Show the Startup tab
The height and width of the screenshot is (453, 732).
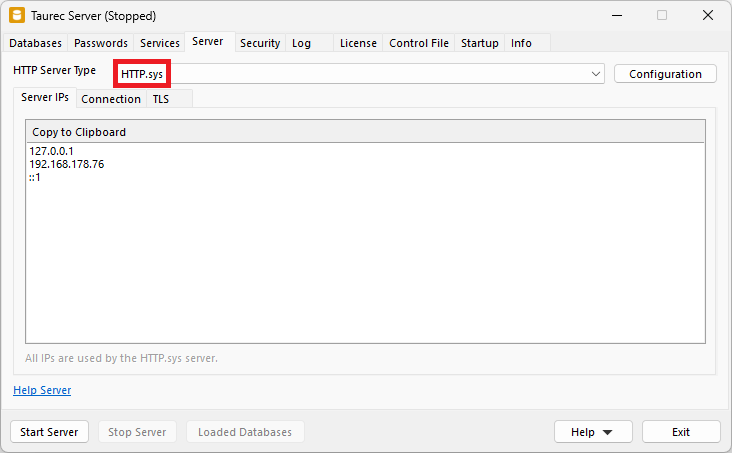479,43
